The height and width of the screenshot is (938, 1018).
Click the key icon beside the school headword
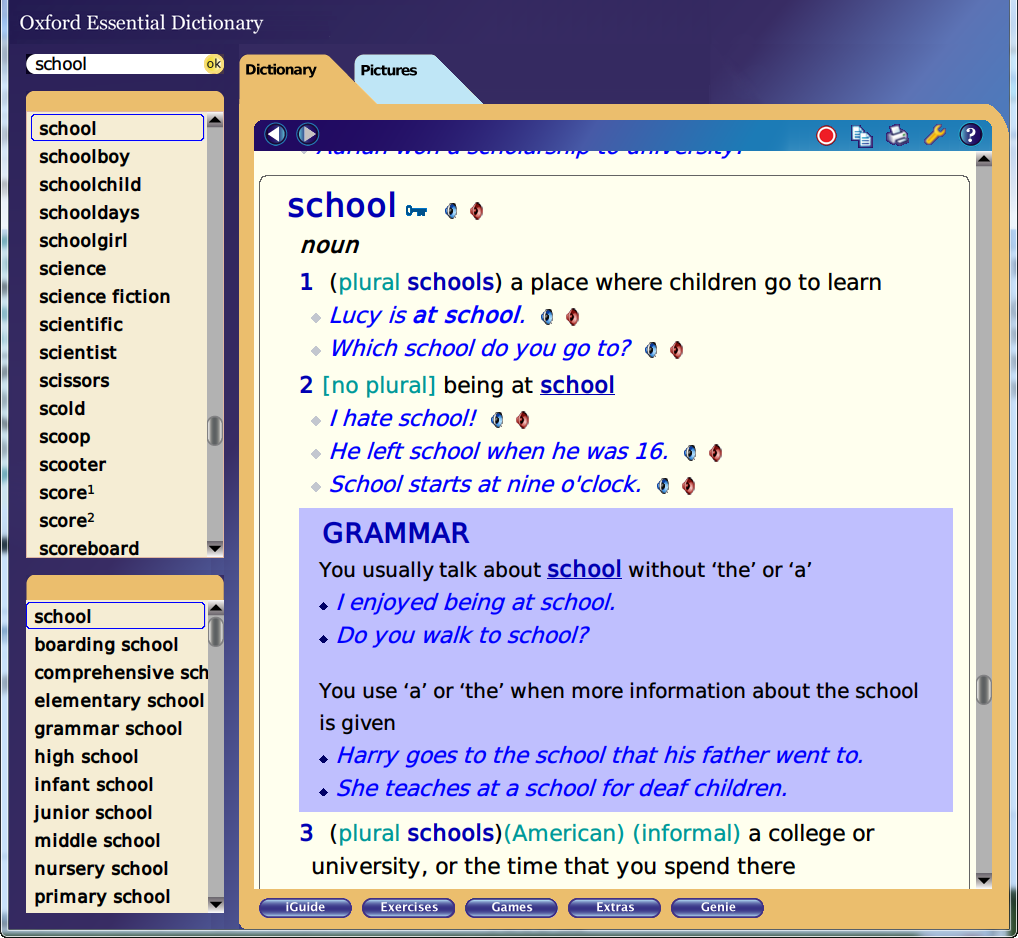416,210
